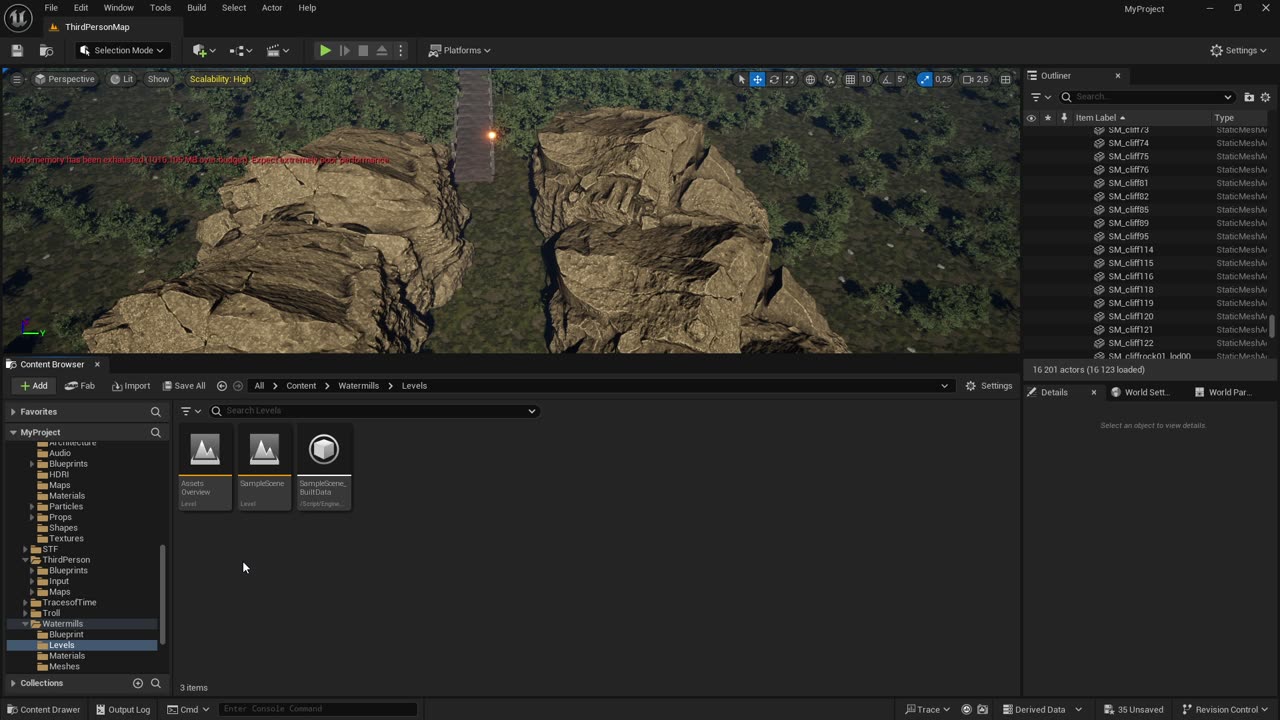Image resolution: width=1280 pixels, height=720 pixels.
Task: Open the Actor menu
Action: point(272,8)
